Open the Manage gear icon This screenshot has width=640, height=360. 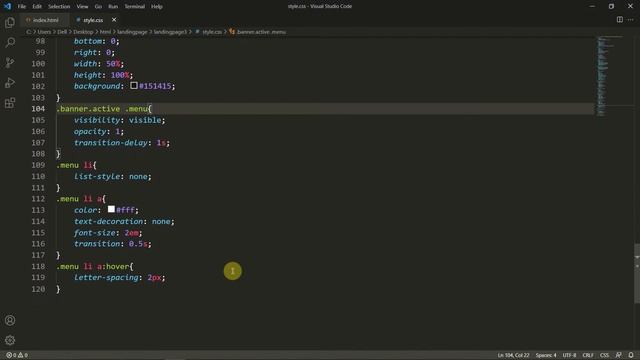(10, 340)
